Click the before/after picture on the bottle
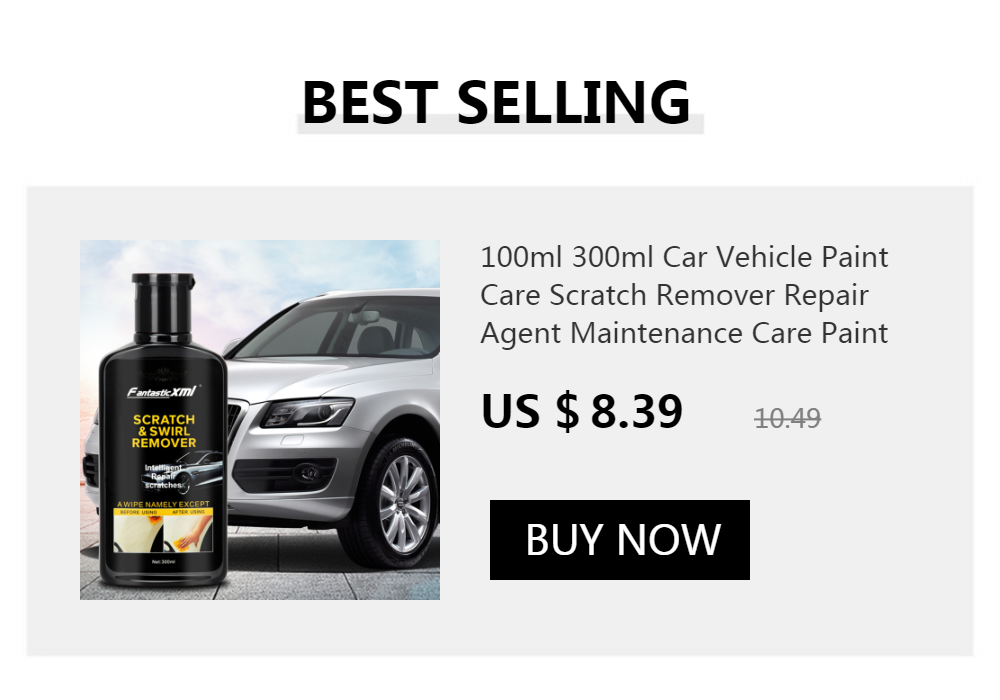This screenshot has width=1000, height=700. pyautogui.click(x=163, y=534)
